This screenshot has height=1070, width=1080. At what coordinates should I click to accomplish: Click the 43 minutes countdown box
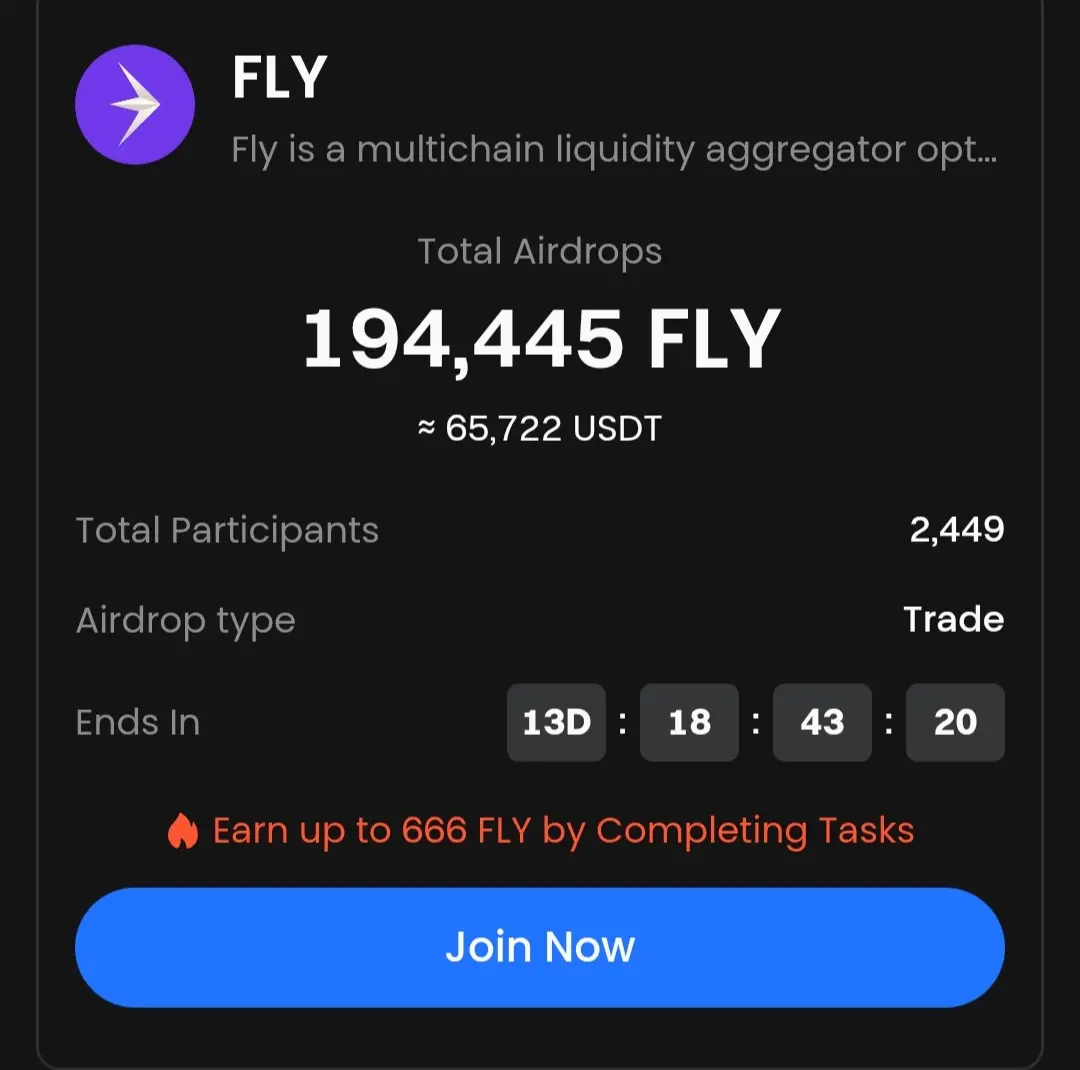pyautogui.click(x=822, y=722)
